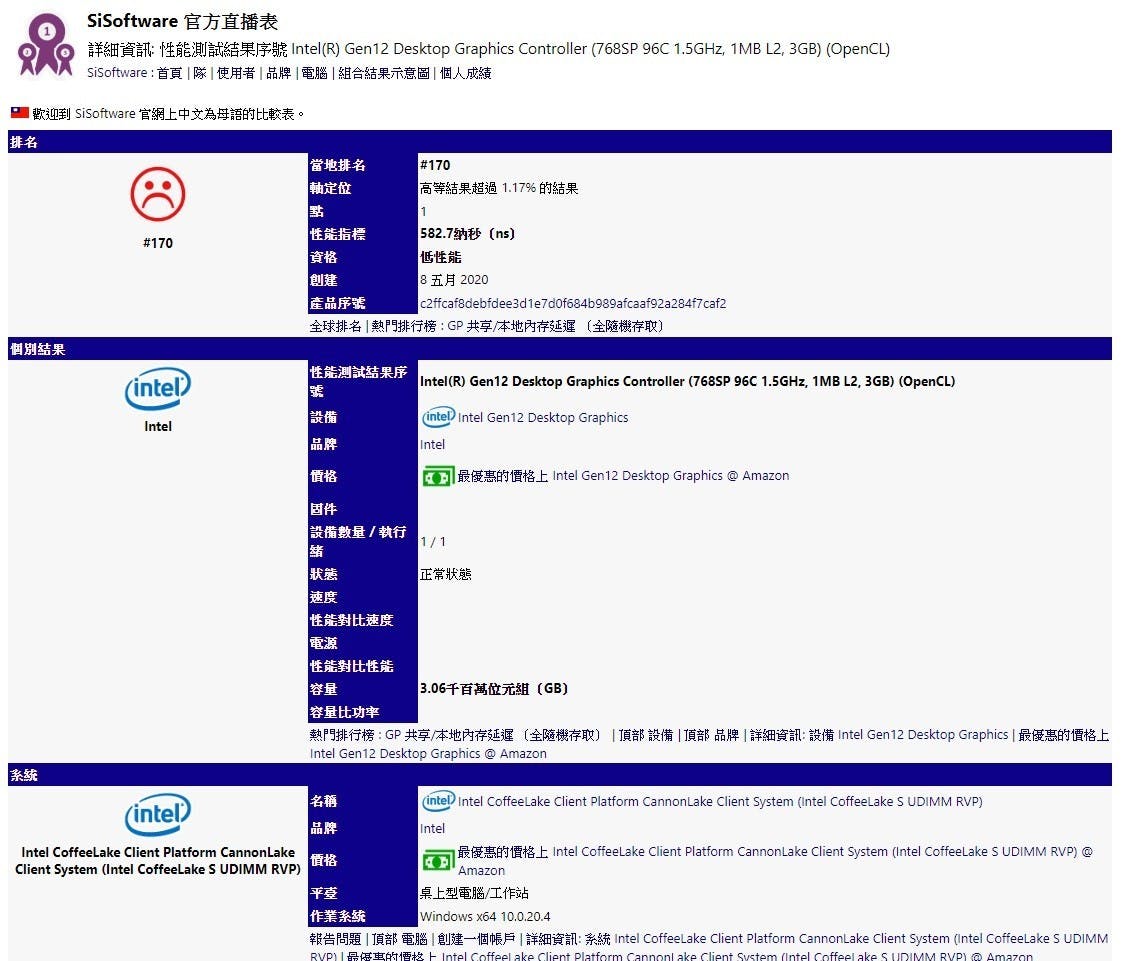Screen dimensions: 1147x961
Task: Click the large Intel logo under 個別結果
Action: (158, 389)
